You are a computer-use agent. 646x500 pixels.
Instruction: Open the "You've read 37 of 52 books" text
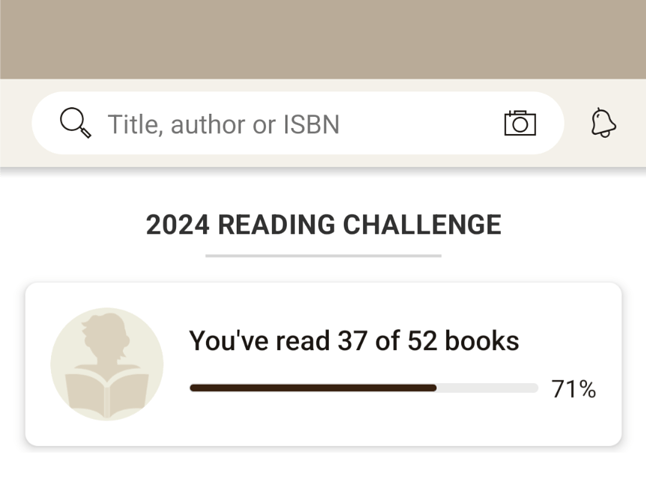click(x=354, y=341)
